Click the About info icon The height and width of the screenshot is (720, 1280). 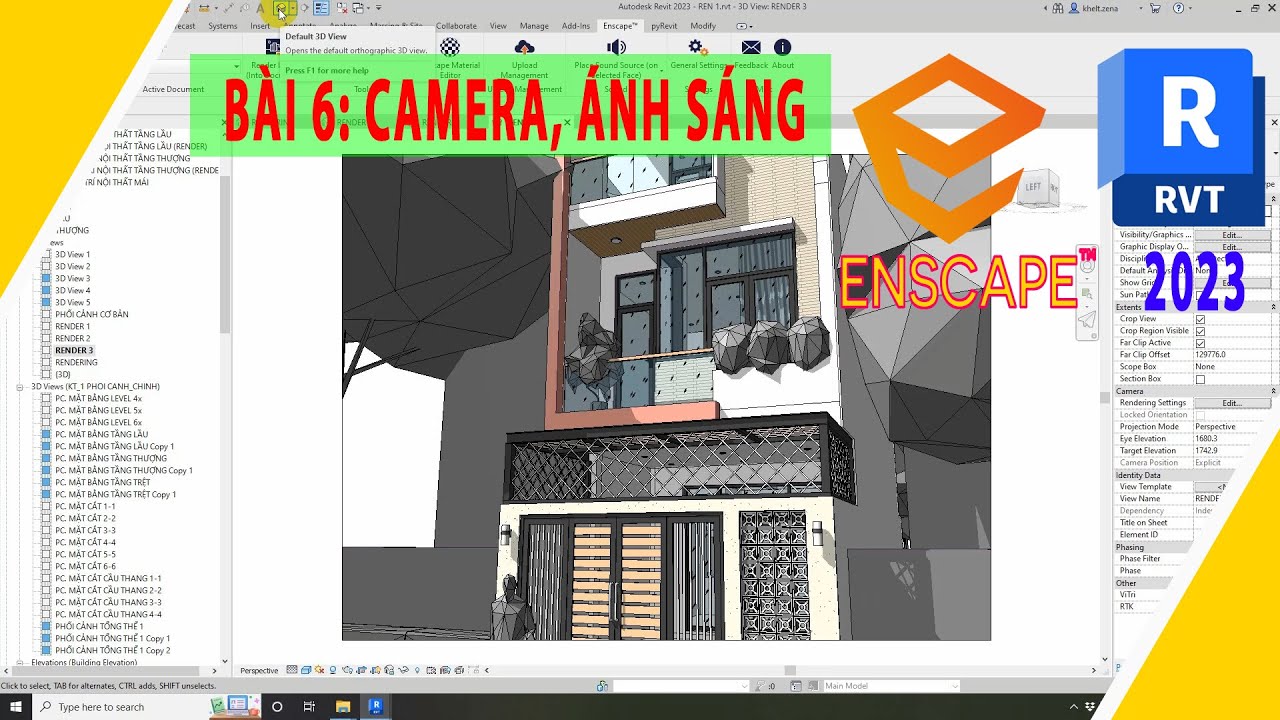pos(783,47)
